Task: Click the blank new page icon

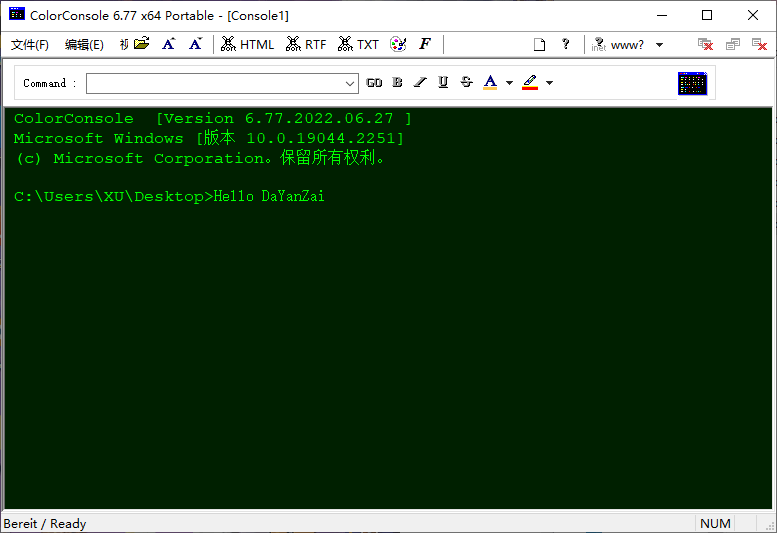Action: [540, 45]
